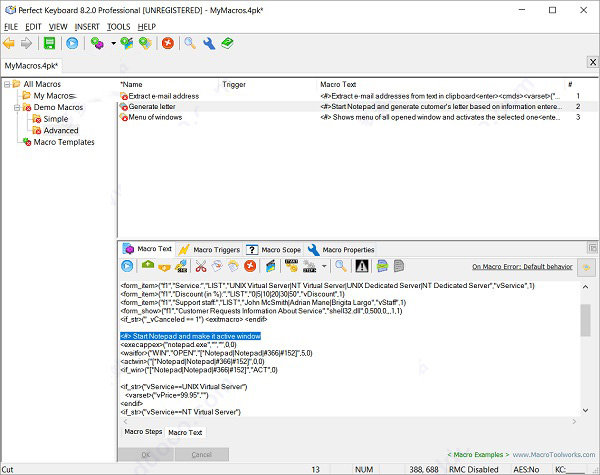Select the top Macro Text tab
This screenshot has height=475, width=600.
point(147,249)
